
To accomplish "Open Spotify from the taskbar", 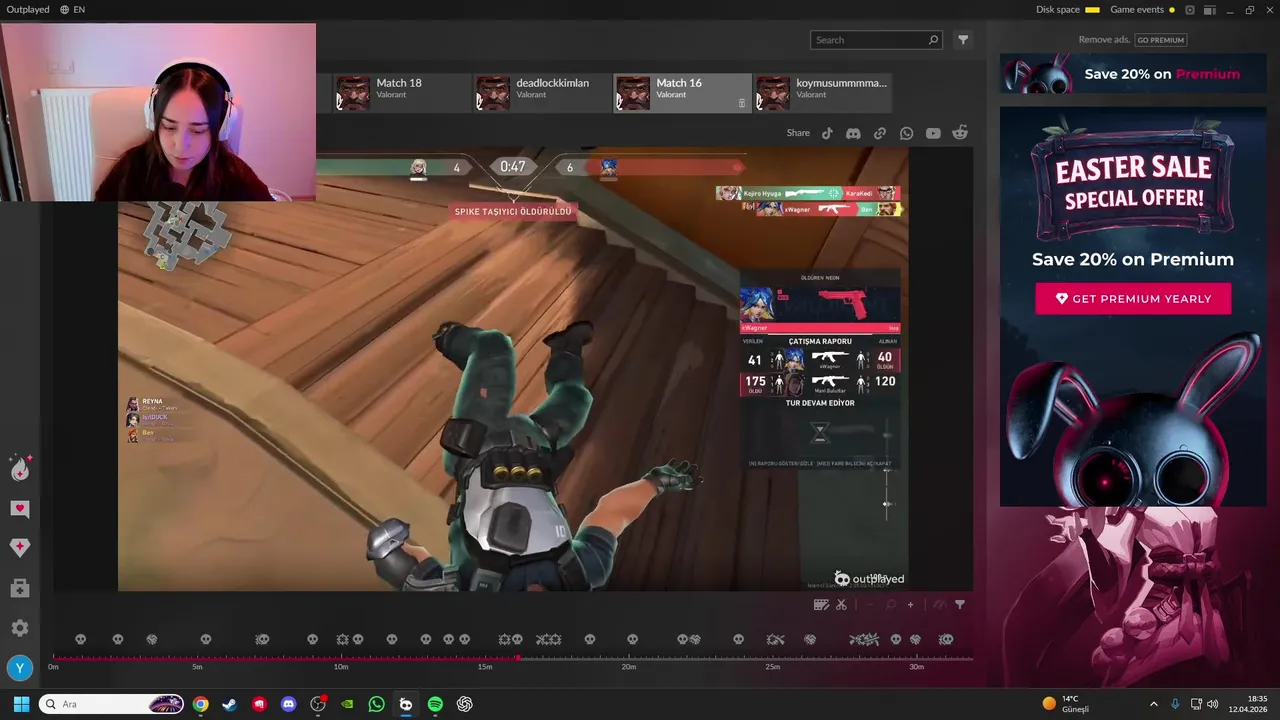I will pos(435,704).
